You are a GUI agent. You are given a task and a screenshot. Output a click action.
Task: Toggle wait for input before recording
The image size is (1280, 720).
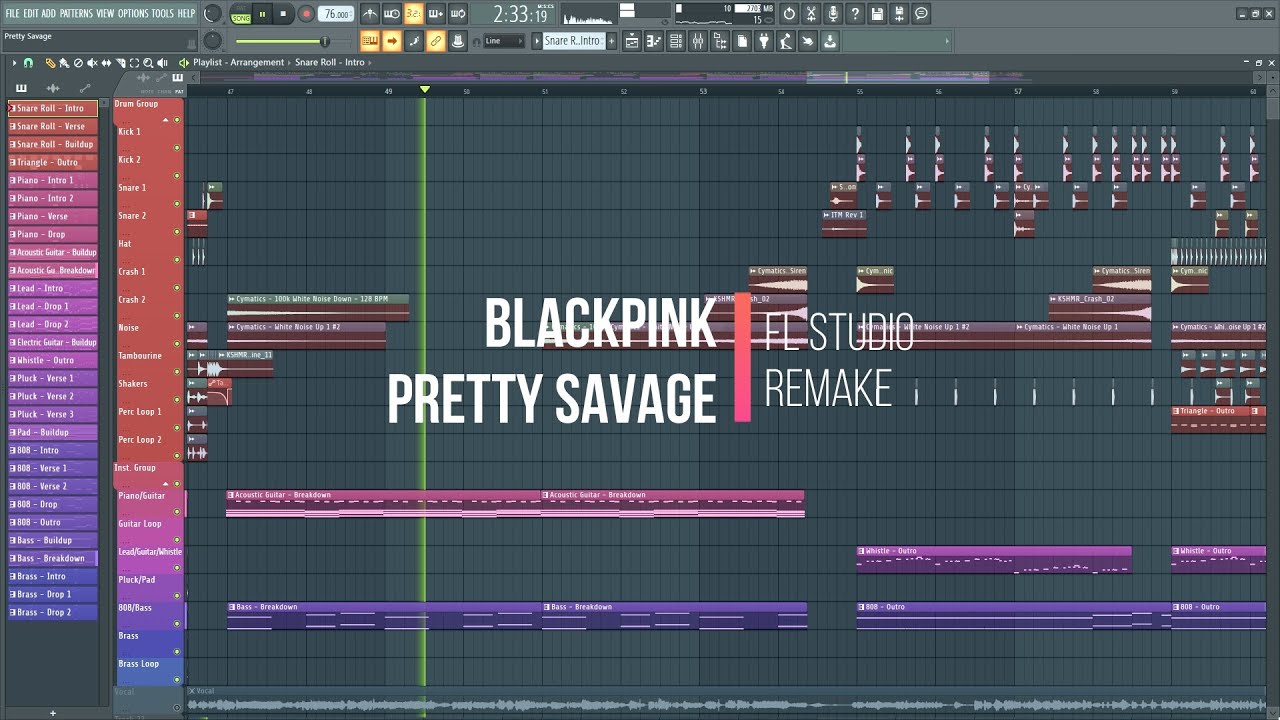point(392,14)
